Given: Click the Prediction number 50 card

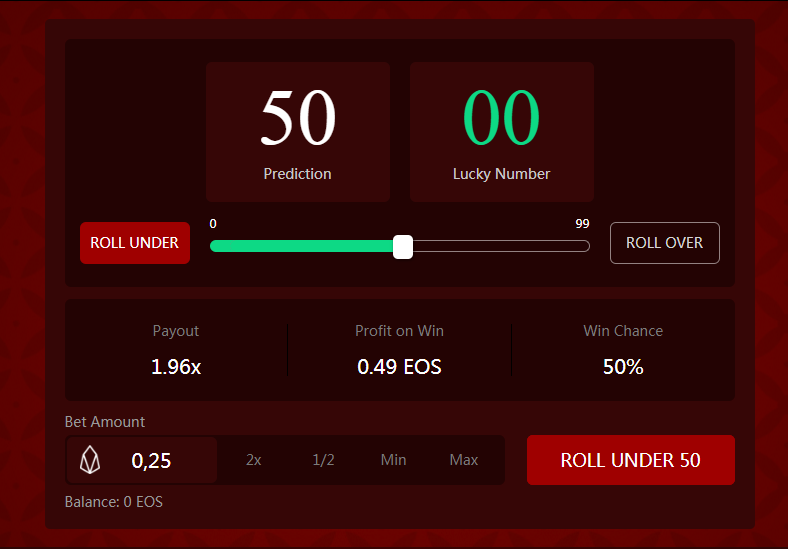Looking at the screenshot, I should 298,132.
